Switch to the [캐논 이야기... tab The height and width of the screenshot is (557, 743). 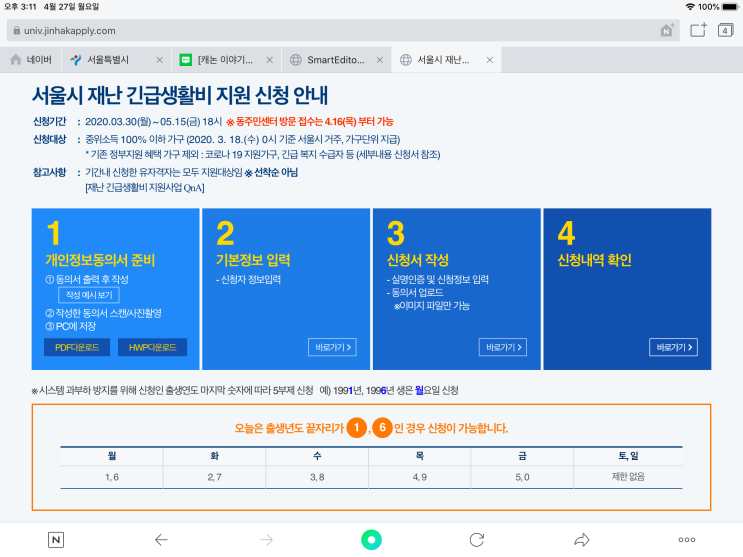click(225, 60)
